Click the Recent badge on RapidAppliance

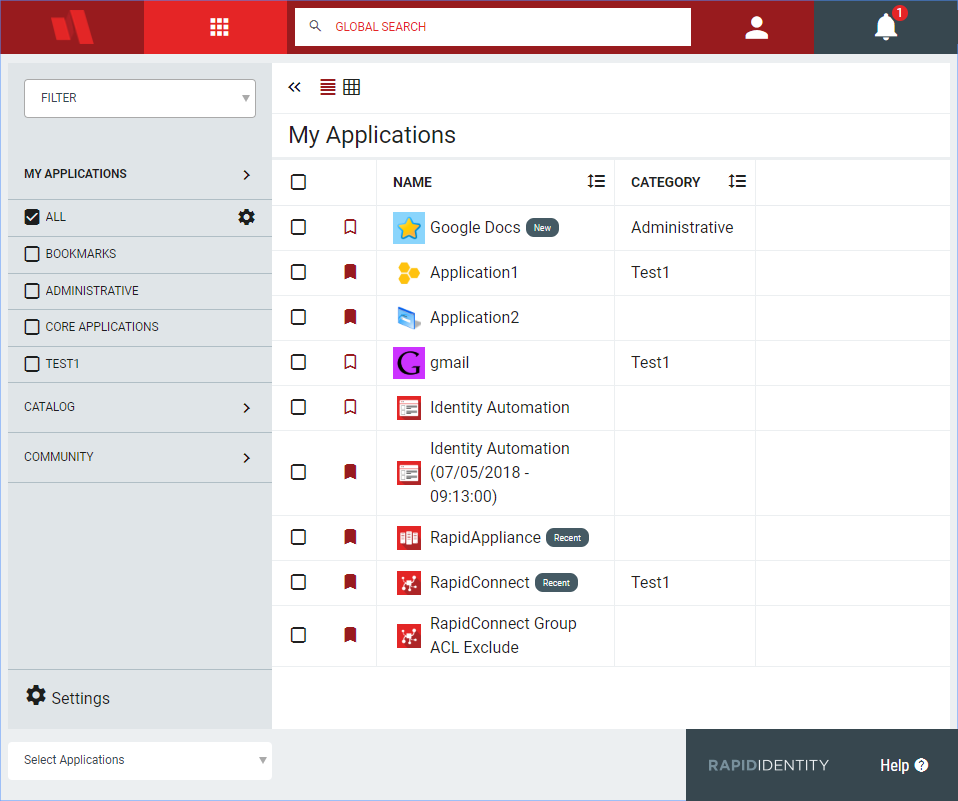pyautogui.click(x=567, y=538)
